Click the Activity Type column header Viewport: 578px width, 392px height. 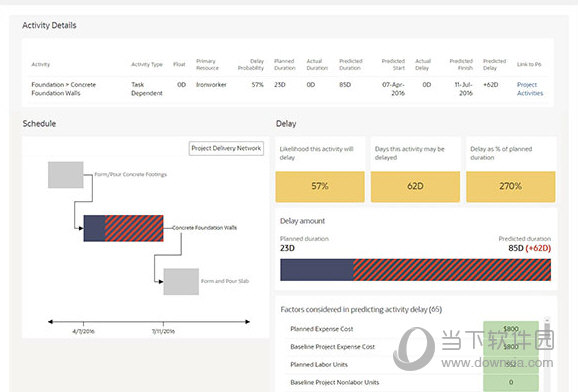coord(147,64)
